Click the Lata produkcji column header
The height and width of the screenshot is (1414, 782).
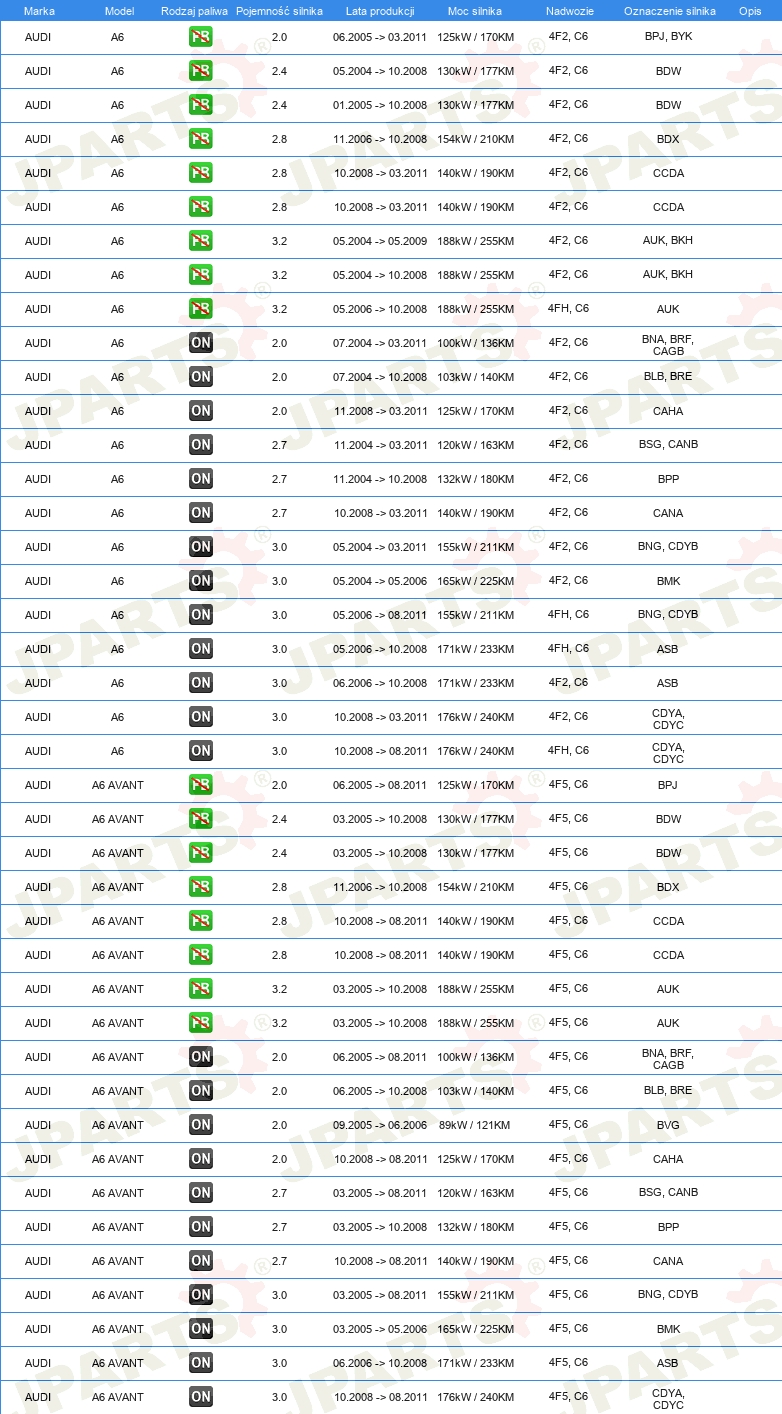click(380, 11)
